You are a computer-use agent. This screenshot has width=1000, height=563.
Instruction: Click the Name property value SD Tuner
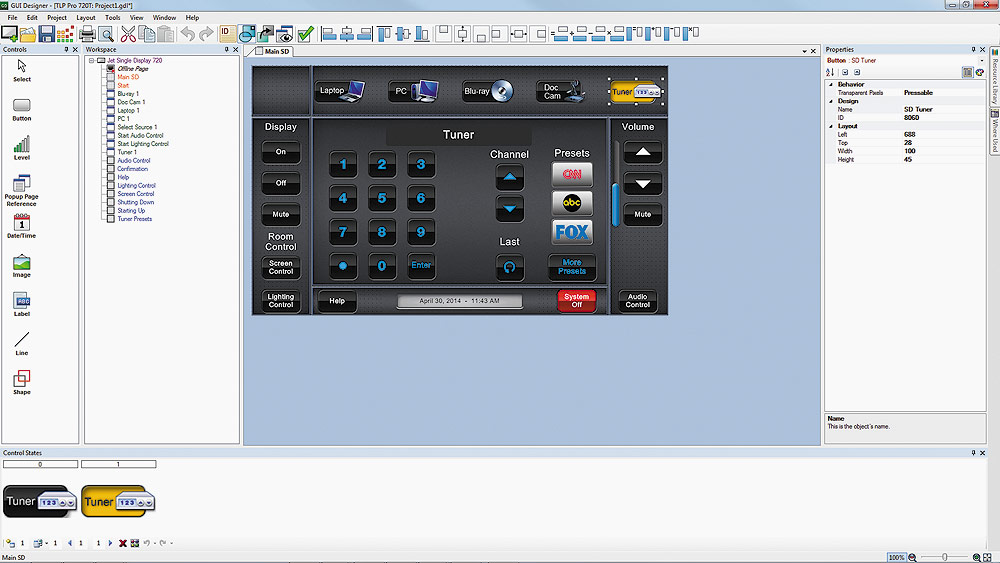918,109
